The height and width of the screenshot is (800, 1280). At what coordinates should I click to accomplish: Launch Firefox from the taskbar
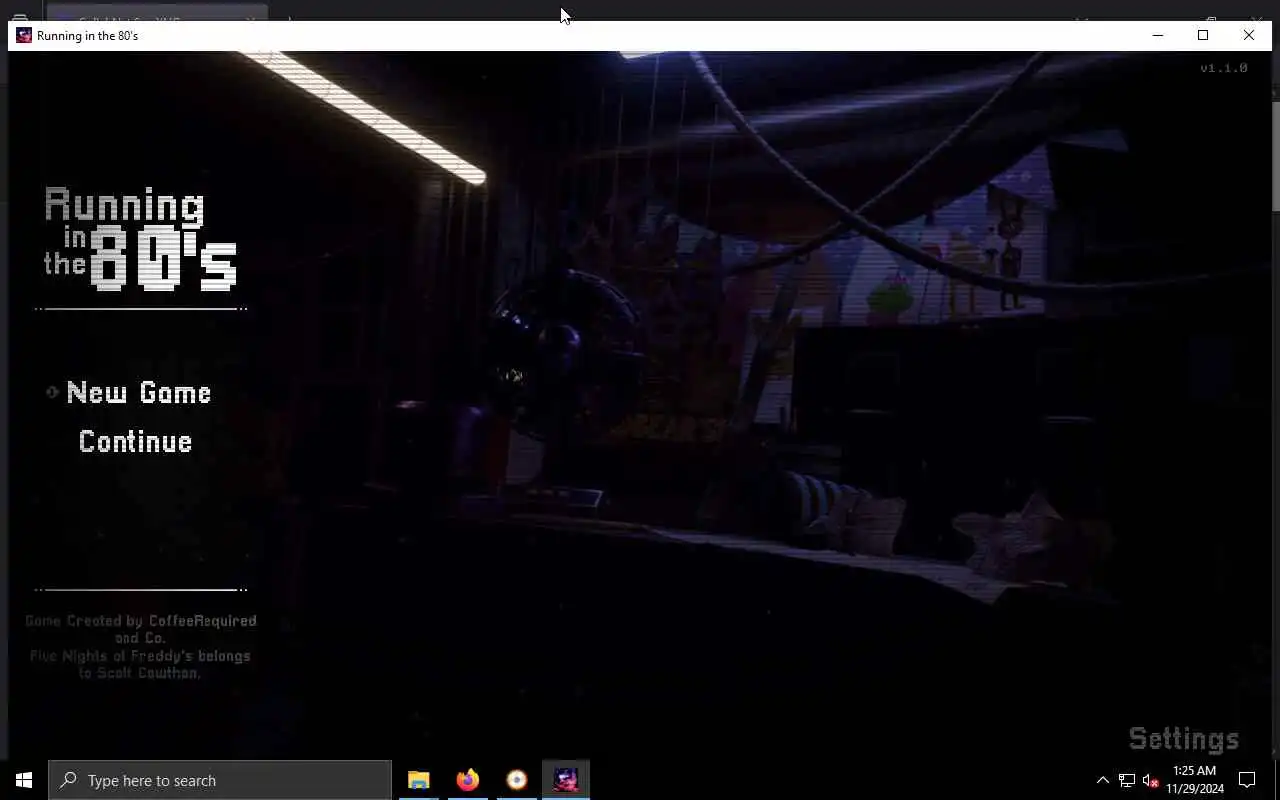(x=468, y=780)
